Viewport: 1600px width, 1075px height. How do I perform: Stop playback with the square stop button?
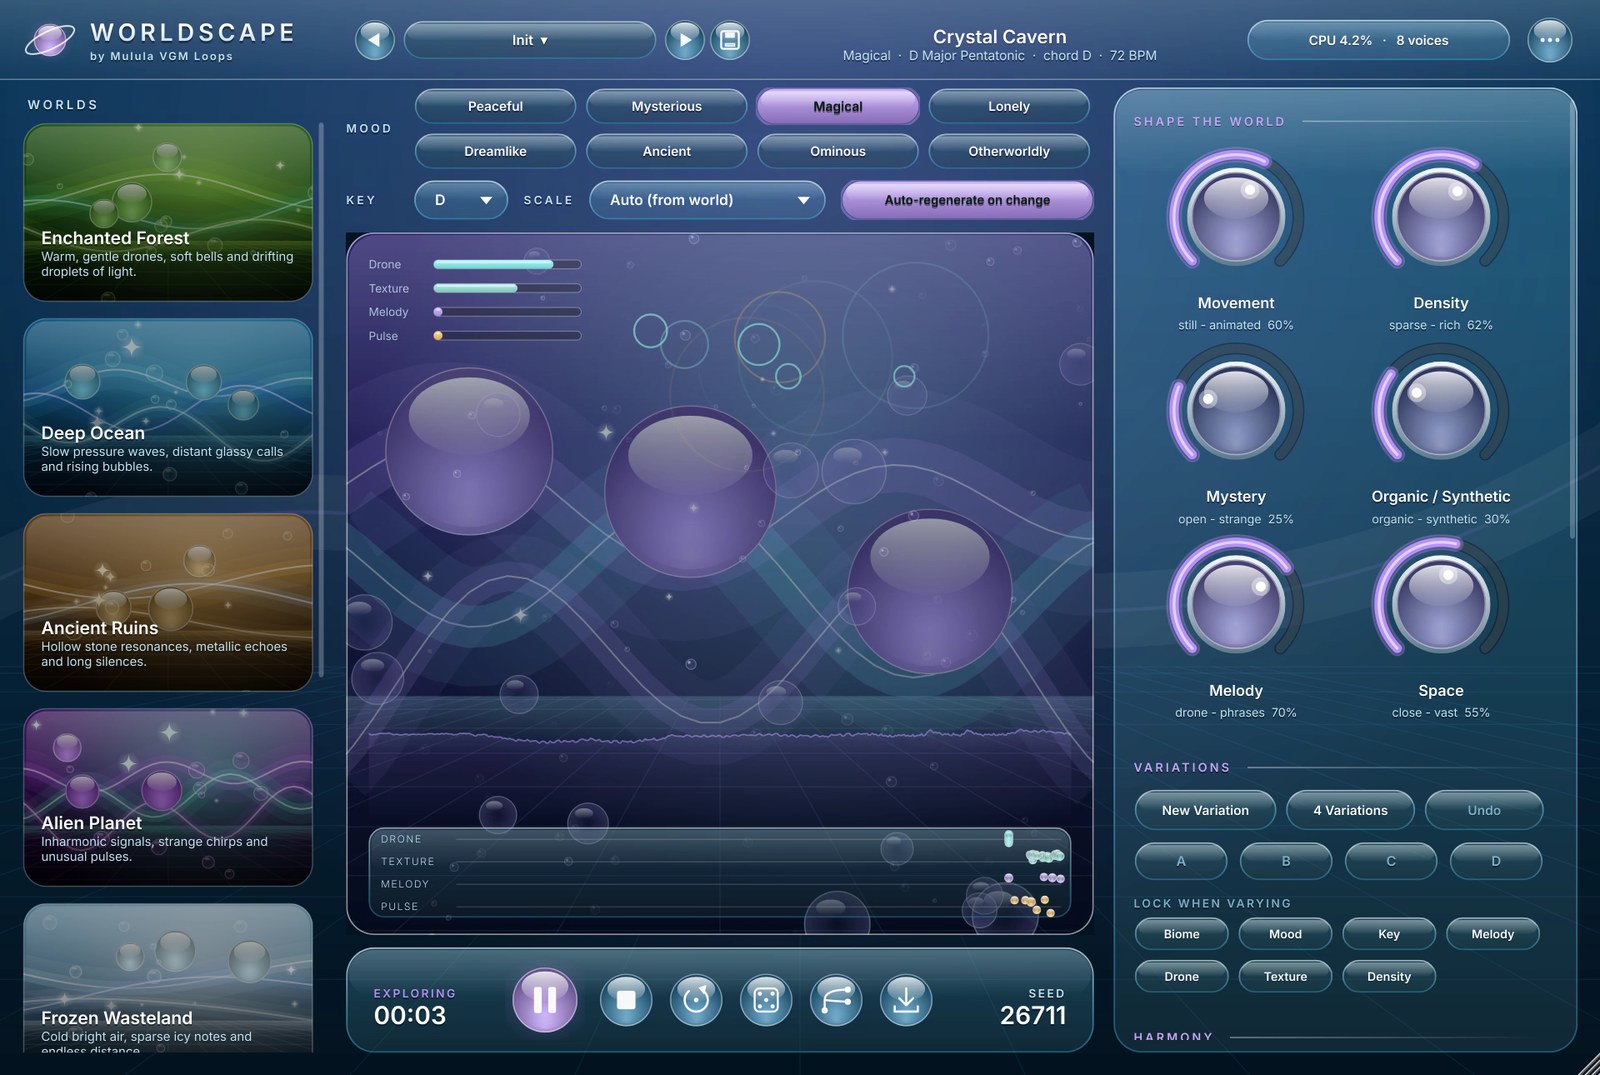pos(626,999)
